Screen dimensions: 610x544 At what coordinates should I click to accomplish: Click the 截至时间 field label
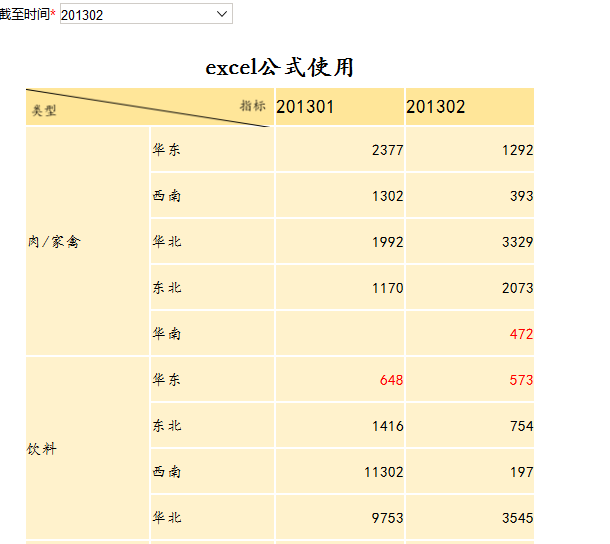point(25,14)
